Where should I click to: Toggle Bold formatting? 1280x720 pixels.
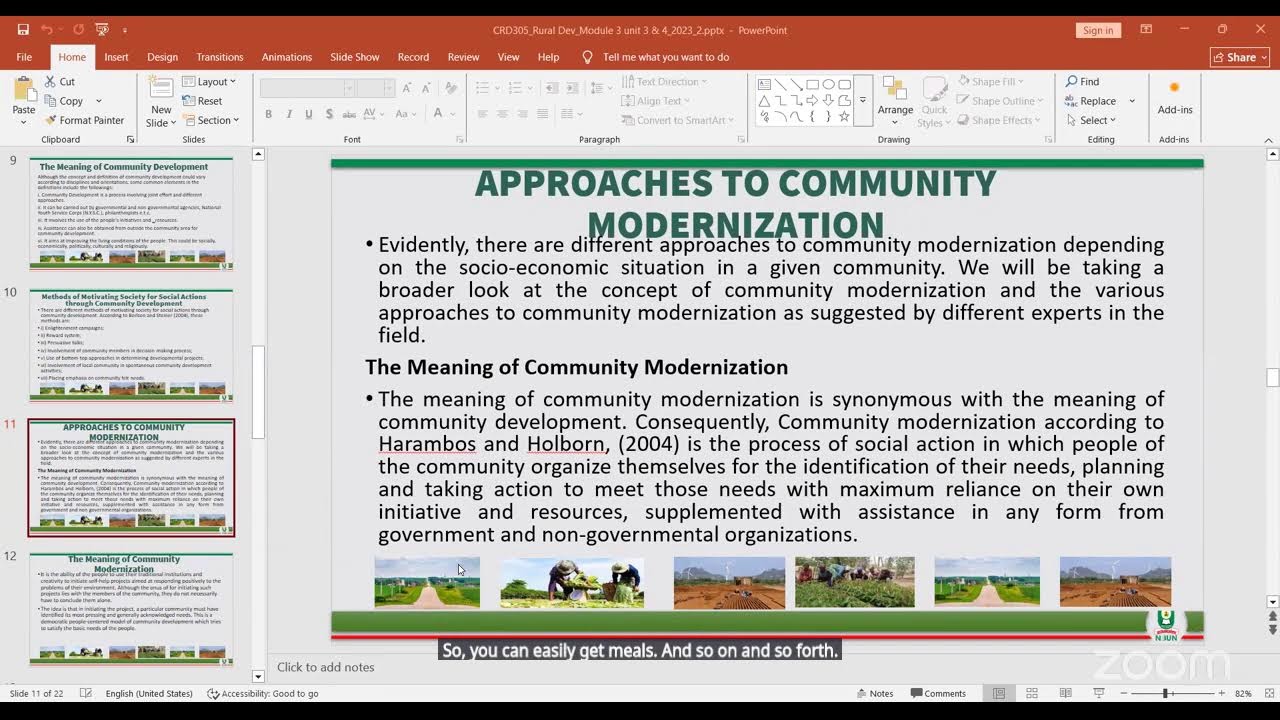pyautogui.click(x=268, y=114)
